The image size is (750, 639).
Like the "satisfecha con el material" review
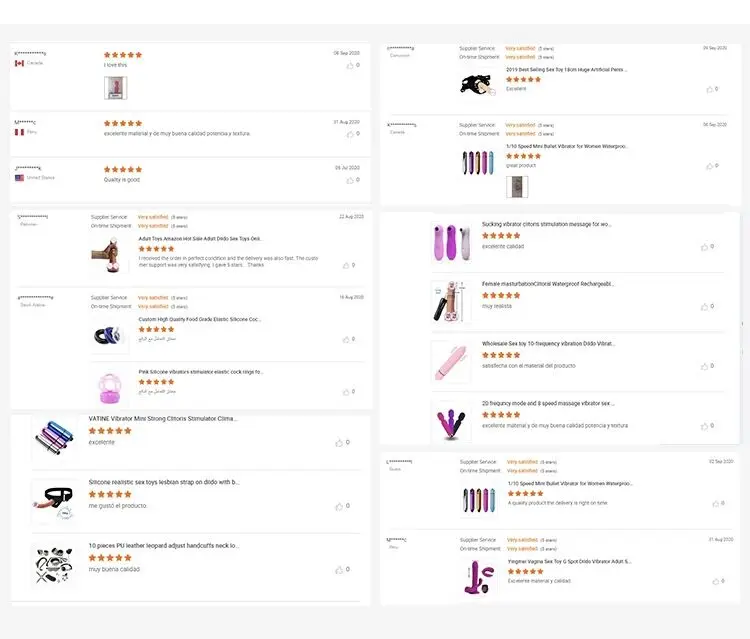704,365
